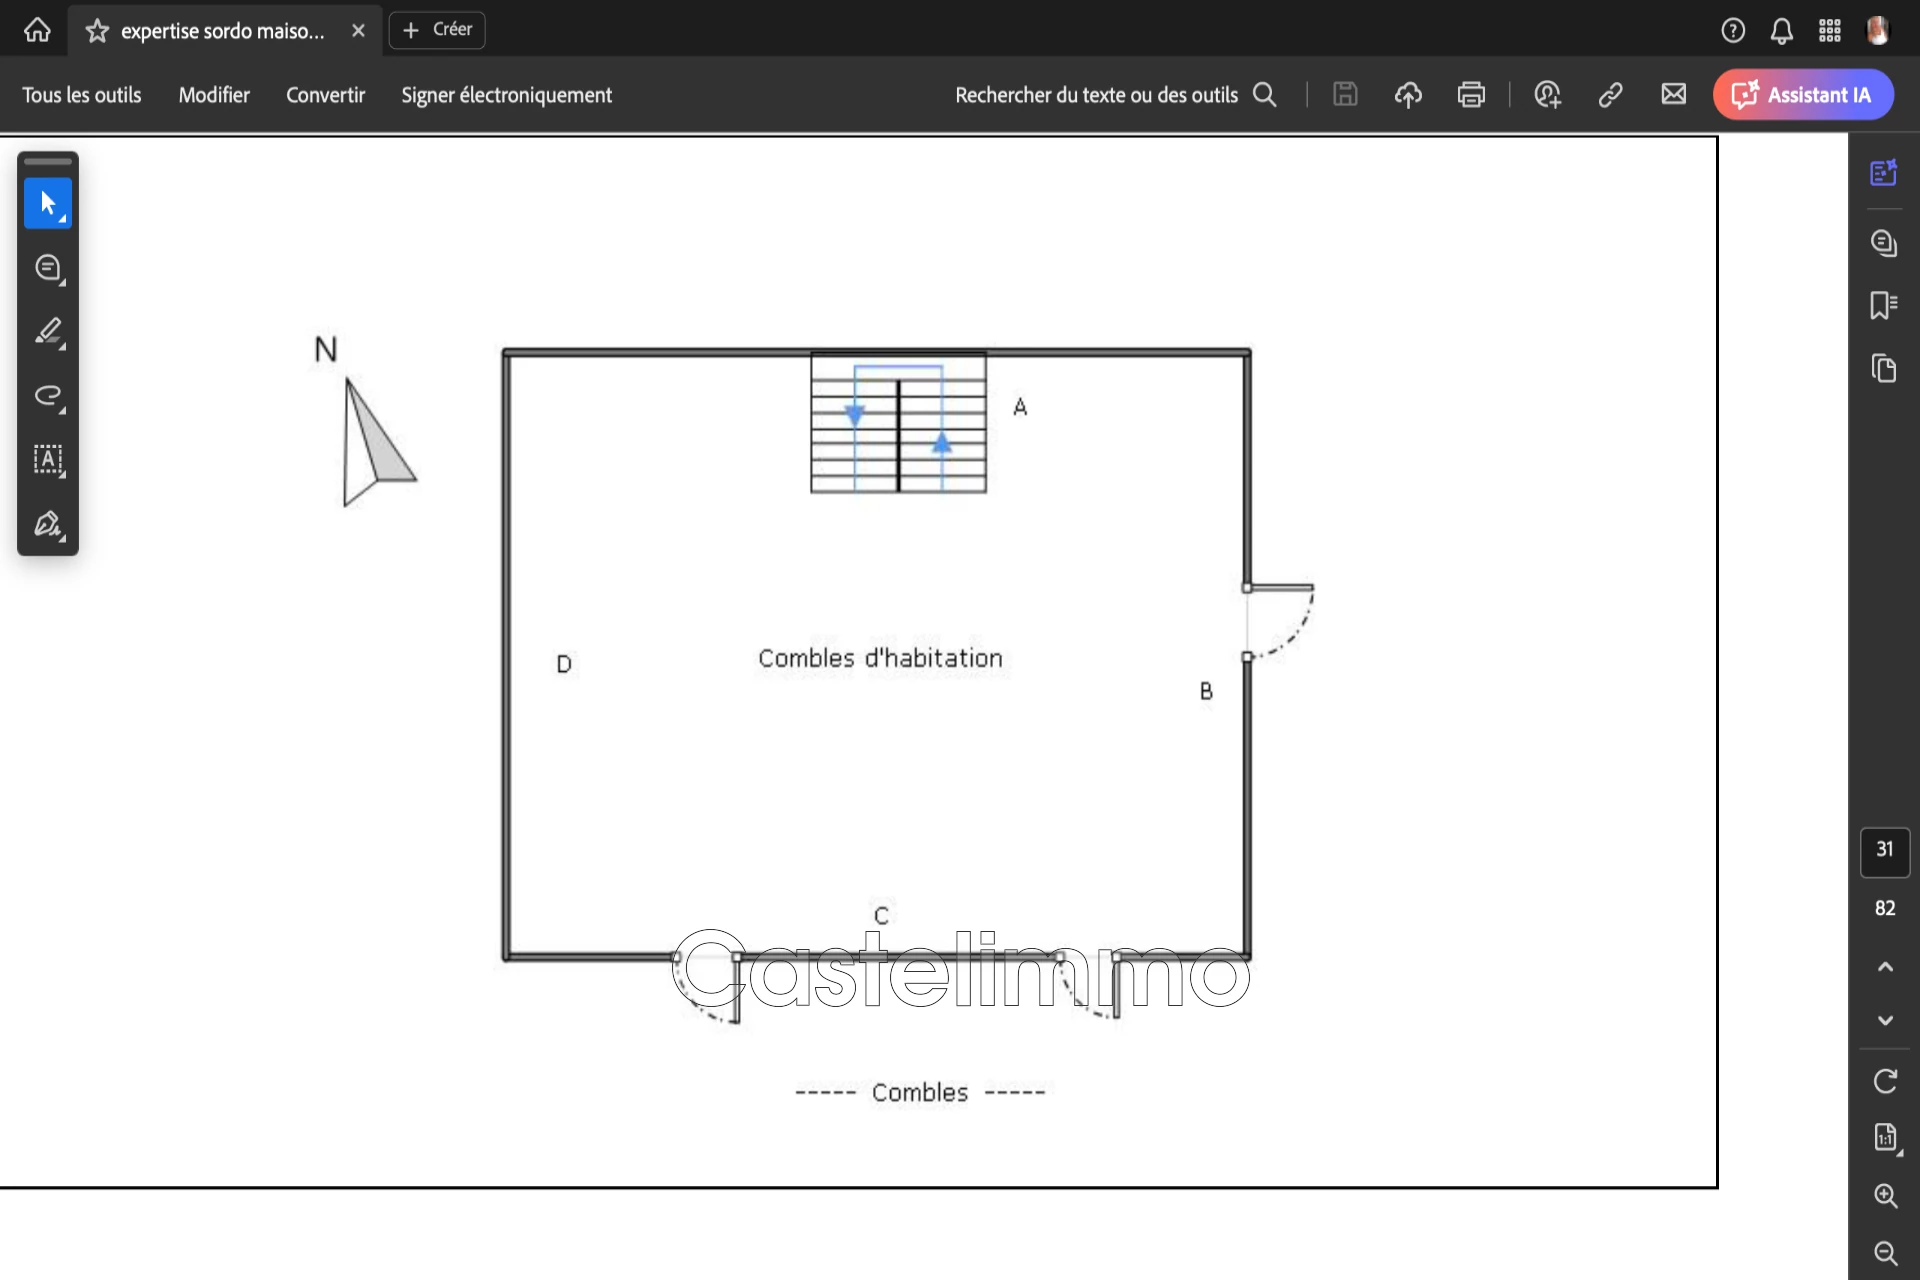Star the expertise sordo maison document
1920x1280 pixels.
pyautogui.click(x=97, y=31)
